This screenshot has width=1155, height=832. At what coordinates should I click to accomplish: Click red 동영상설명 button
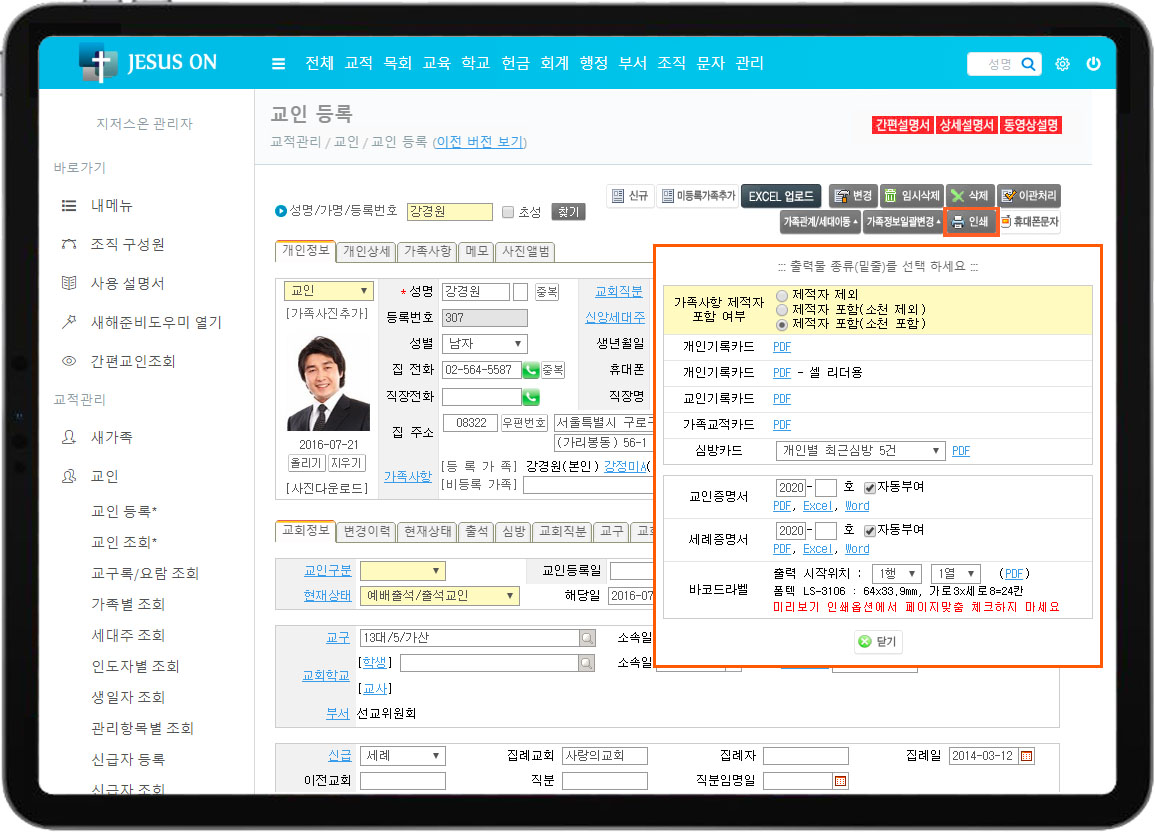pyautogui.click(x=1030, y=125)
